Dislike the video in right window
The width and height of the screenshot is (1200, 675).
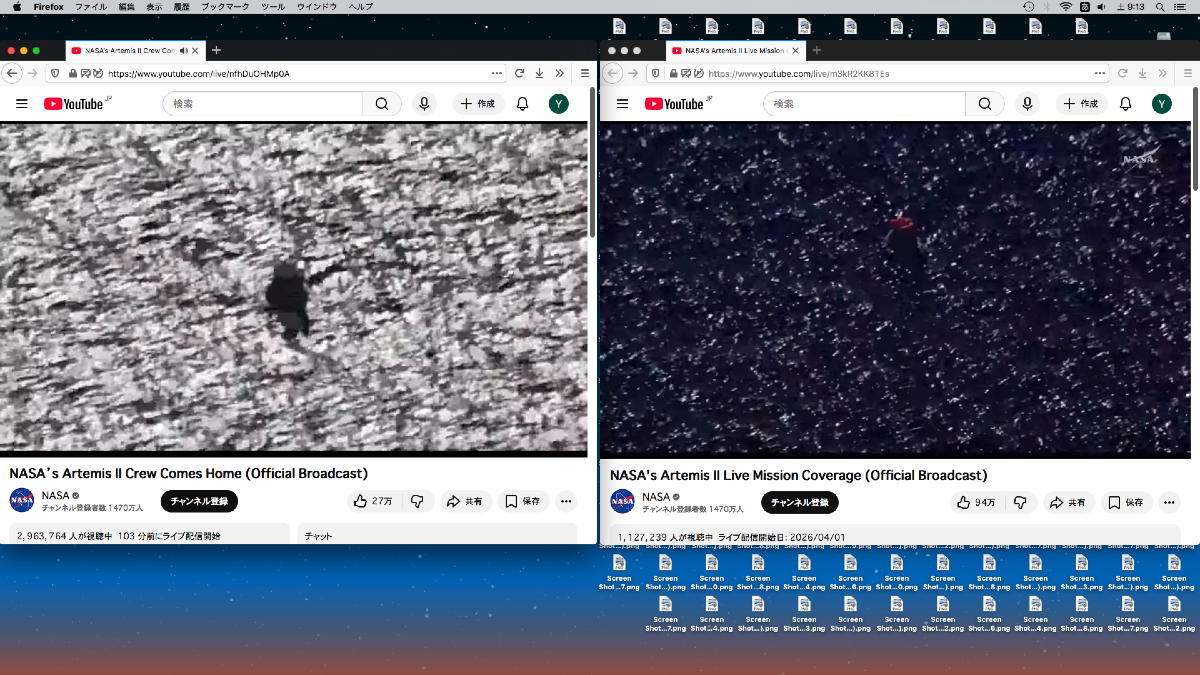[1020, 502]
